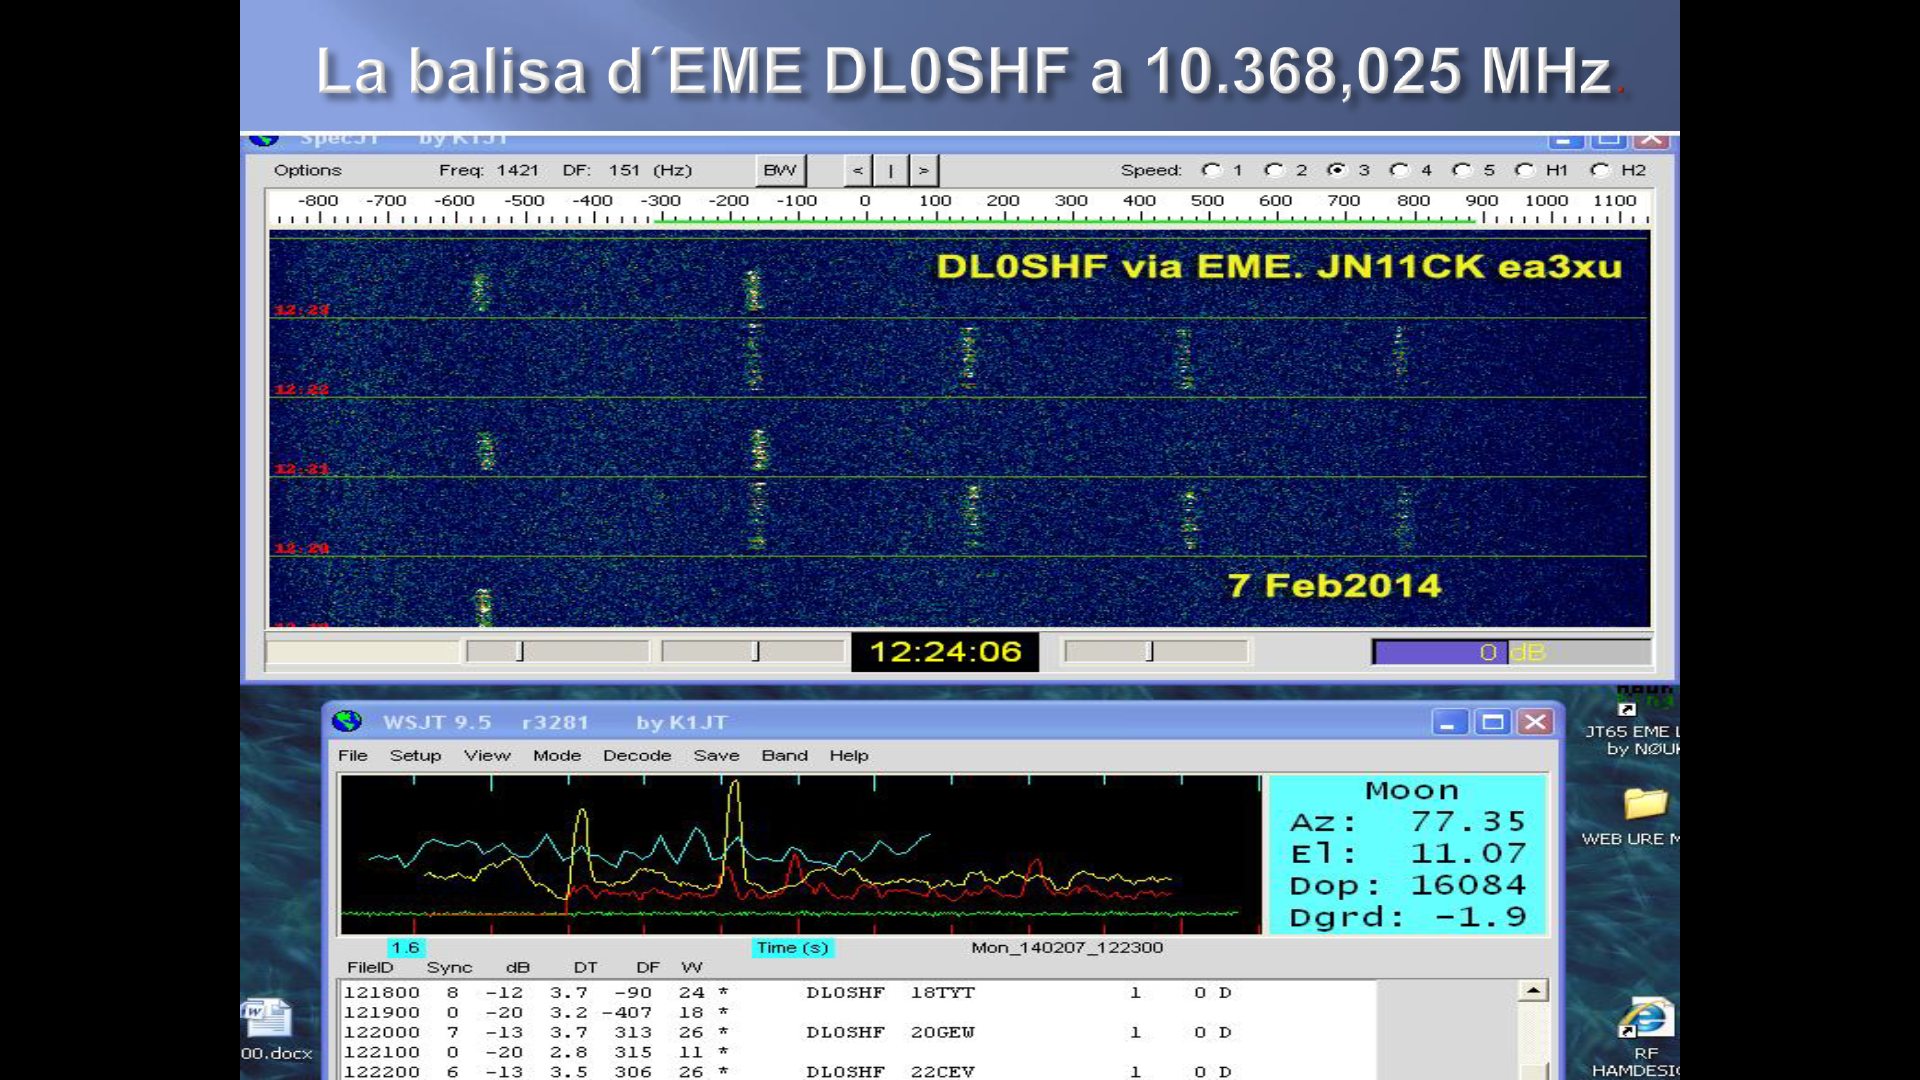Click the WSJT globe icon in title bar
The width and height of the screenshot is (1920, 1080).
click(347, 721)
